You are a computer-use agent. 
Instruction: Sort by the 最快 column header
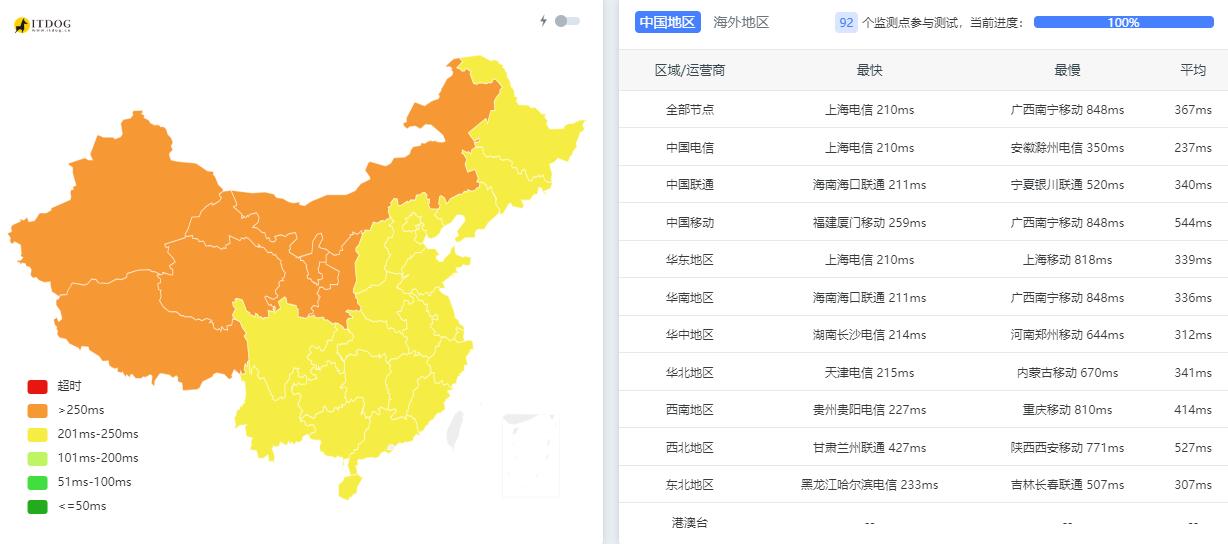(869, 70)
